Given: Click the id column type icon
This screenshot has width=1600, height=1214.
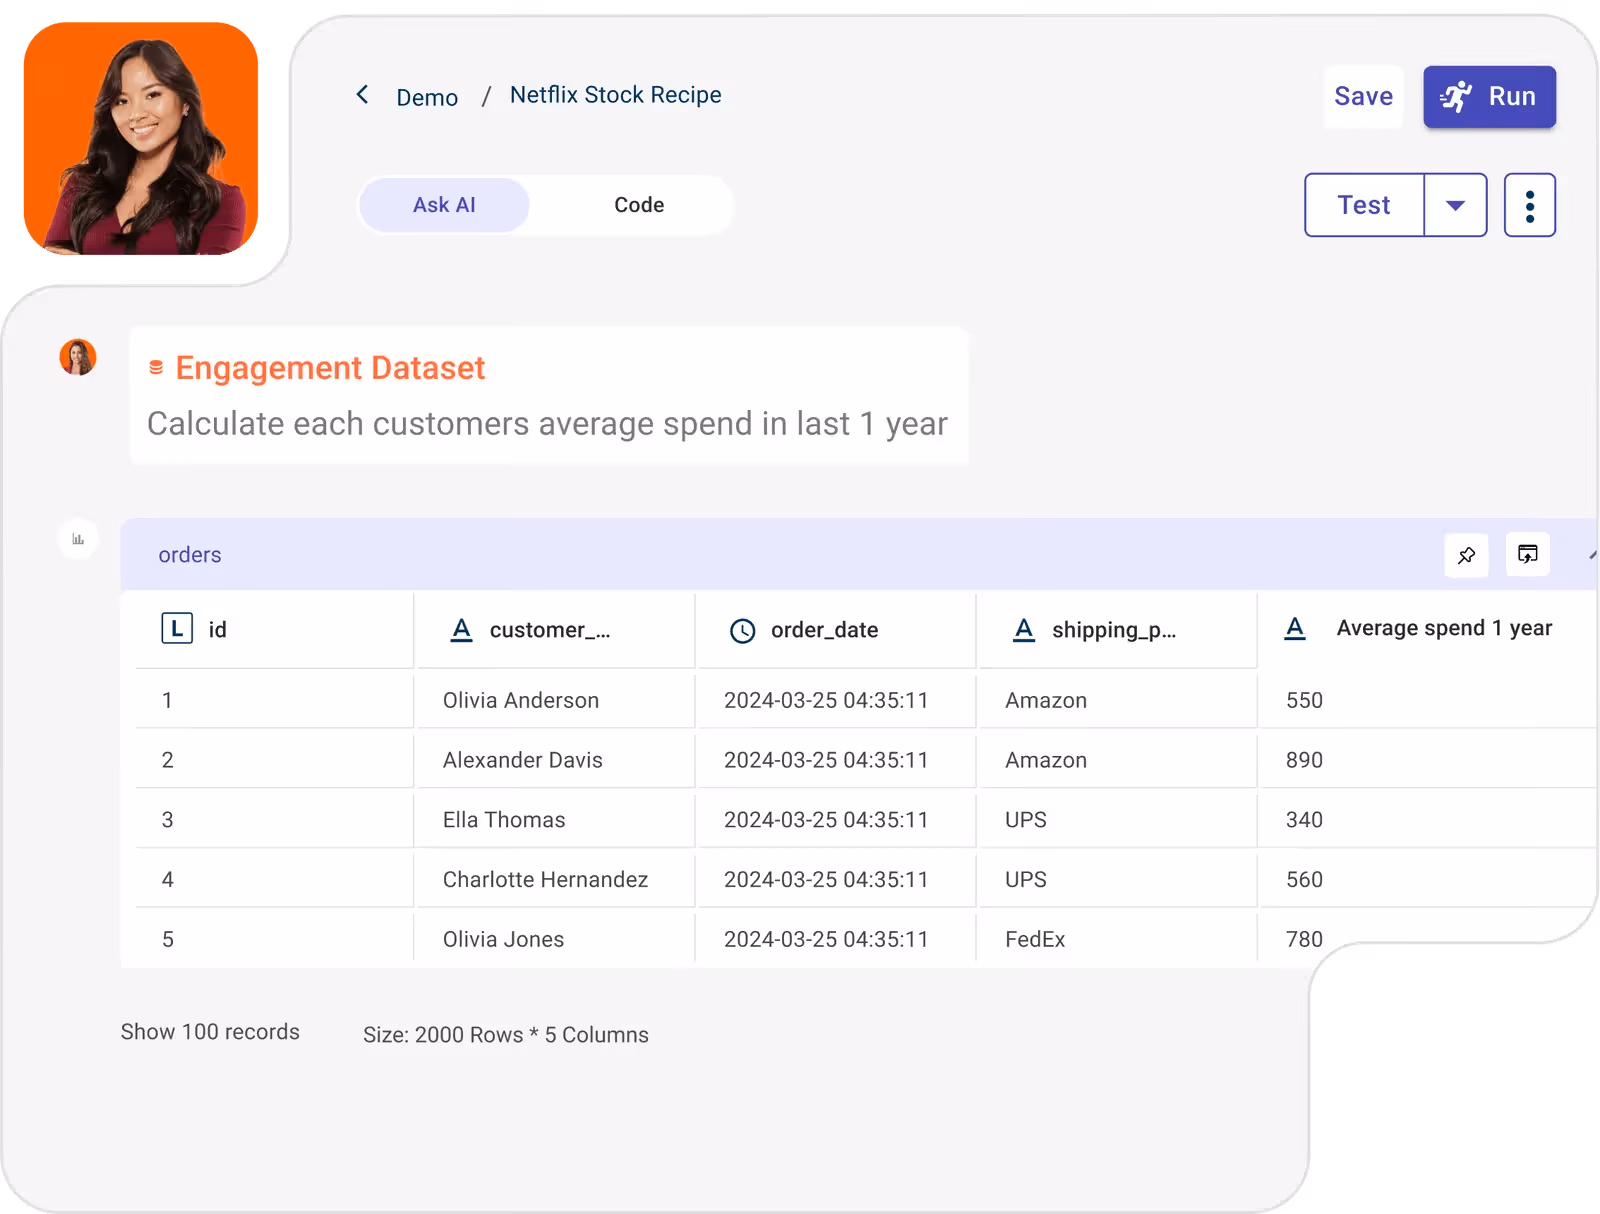Looking at the screenshot, I should [x=177, y=629].
